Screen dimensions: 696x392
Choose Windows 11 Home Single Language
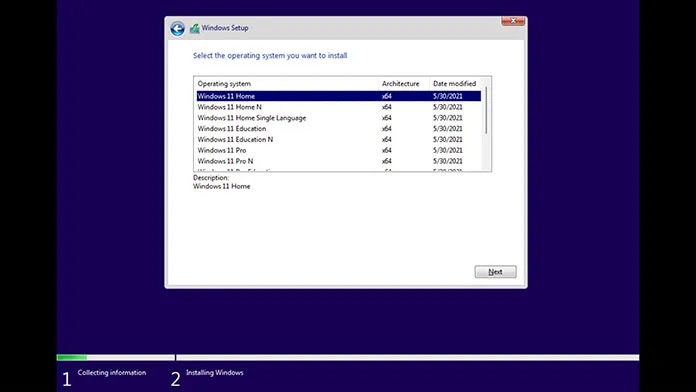coord(339,118)
